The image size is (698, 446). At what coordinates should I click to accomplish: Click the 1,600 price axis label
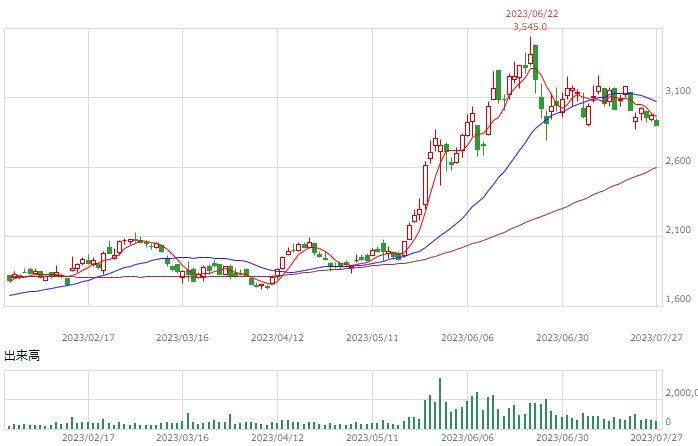click(x=678, y=299)
